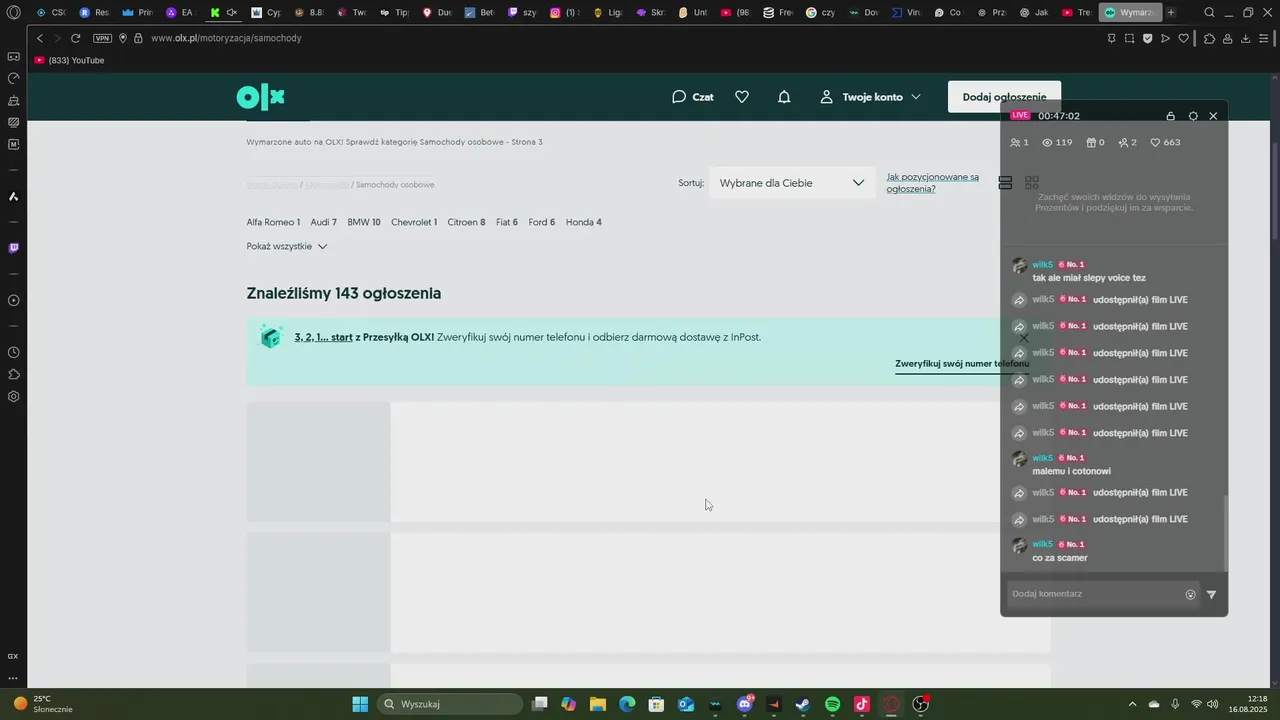Click the likes counter 663
Screen dimensions: 1280x720
tap(1165, 142)
